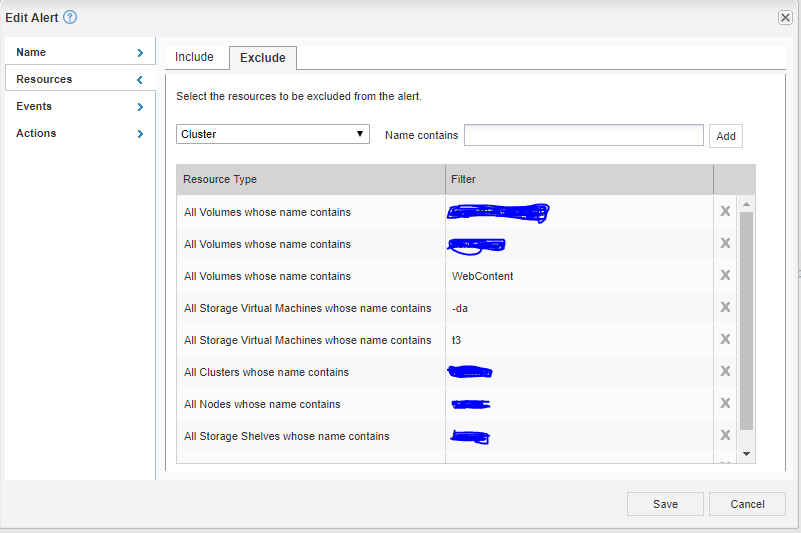This screenshot has height=533, width=801.
Task: Click the Add filter button
Action: coord(725,136)
